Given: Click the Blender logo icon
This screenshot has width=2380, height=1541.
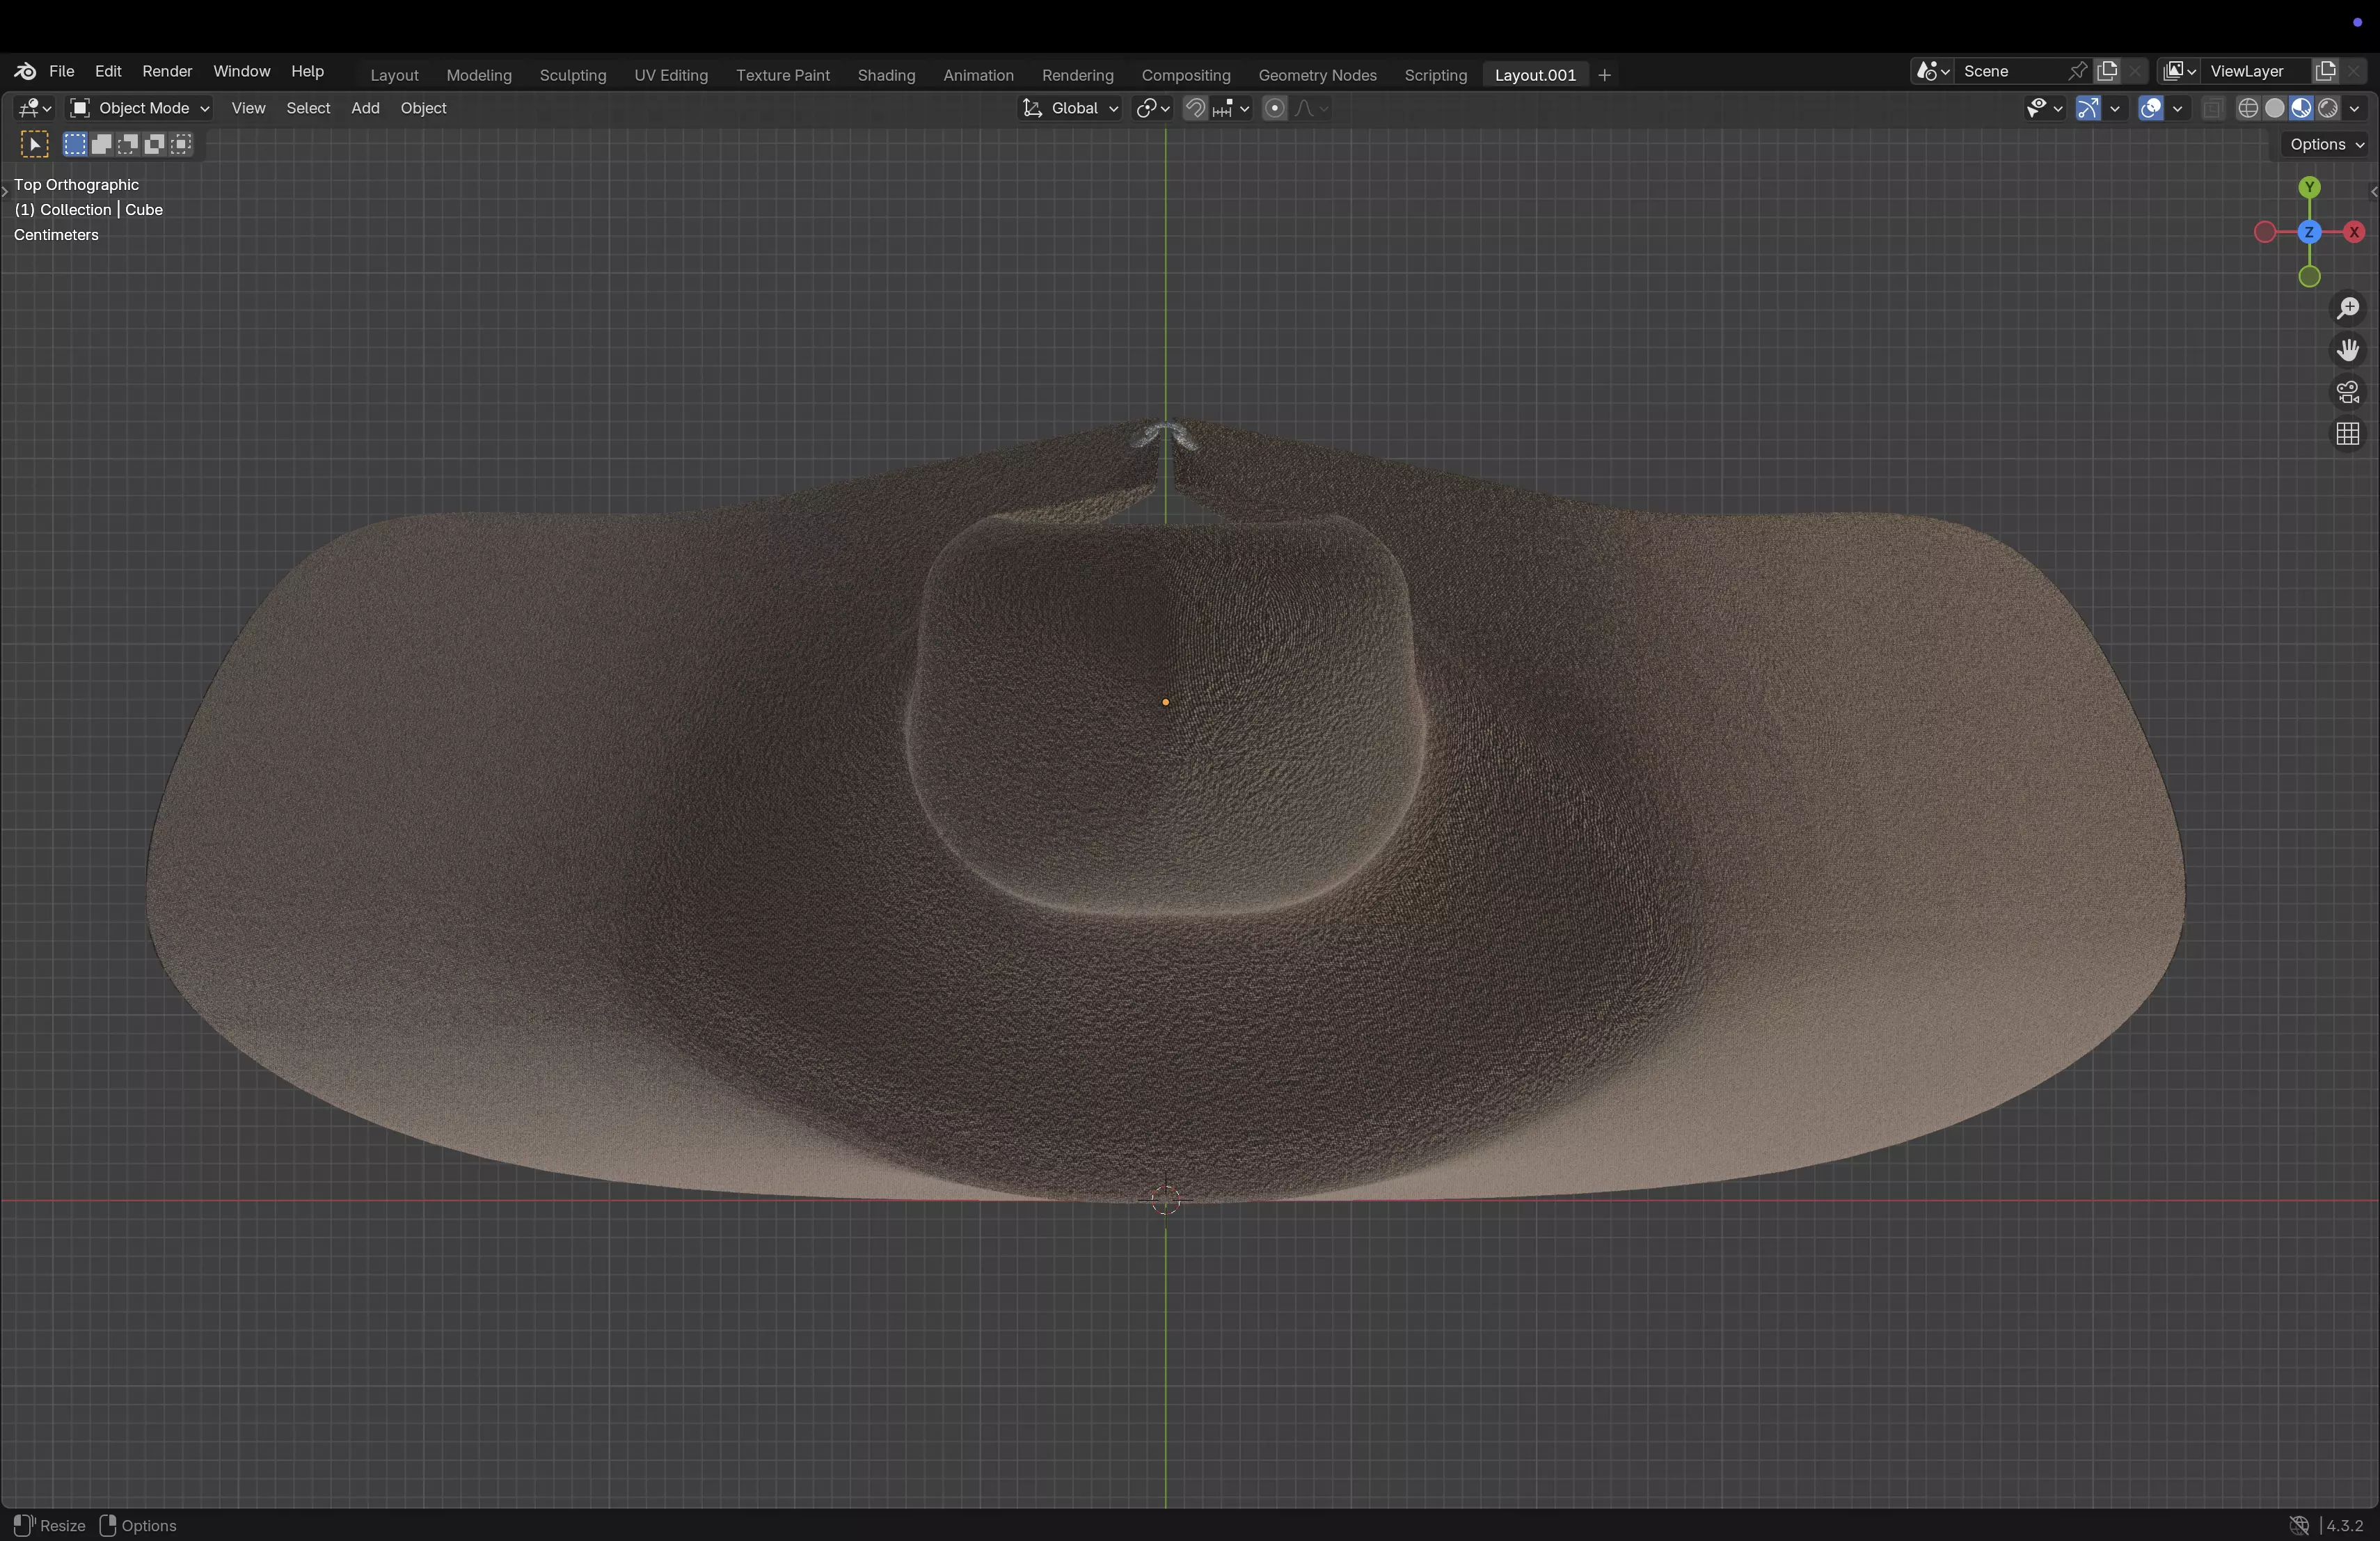Looking at the screenshot, I should click(25, 71).
